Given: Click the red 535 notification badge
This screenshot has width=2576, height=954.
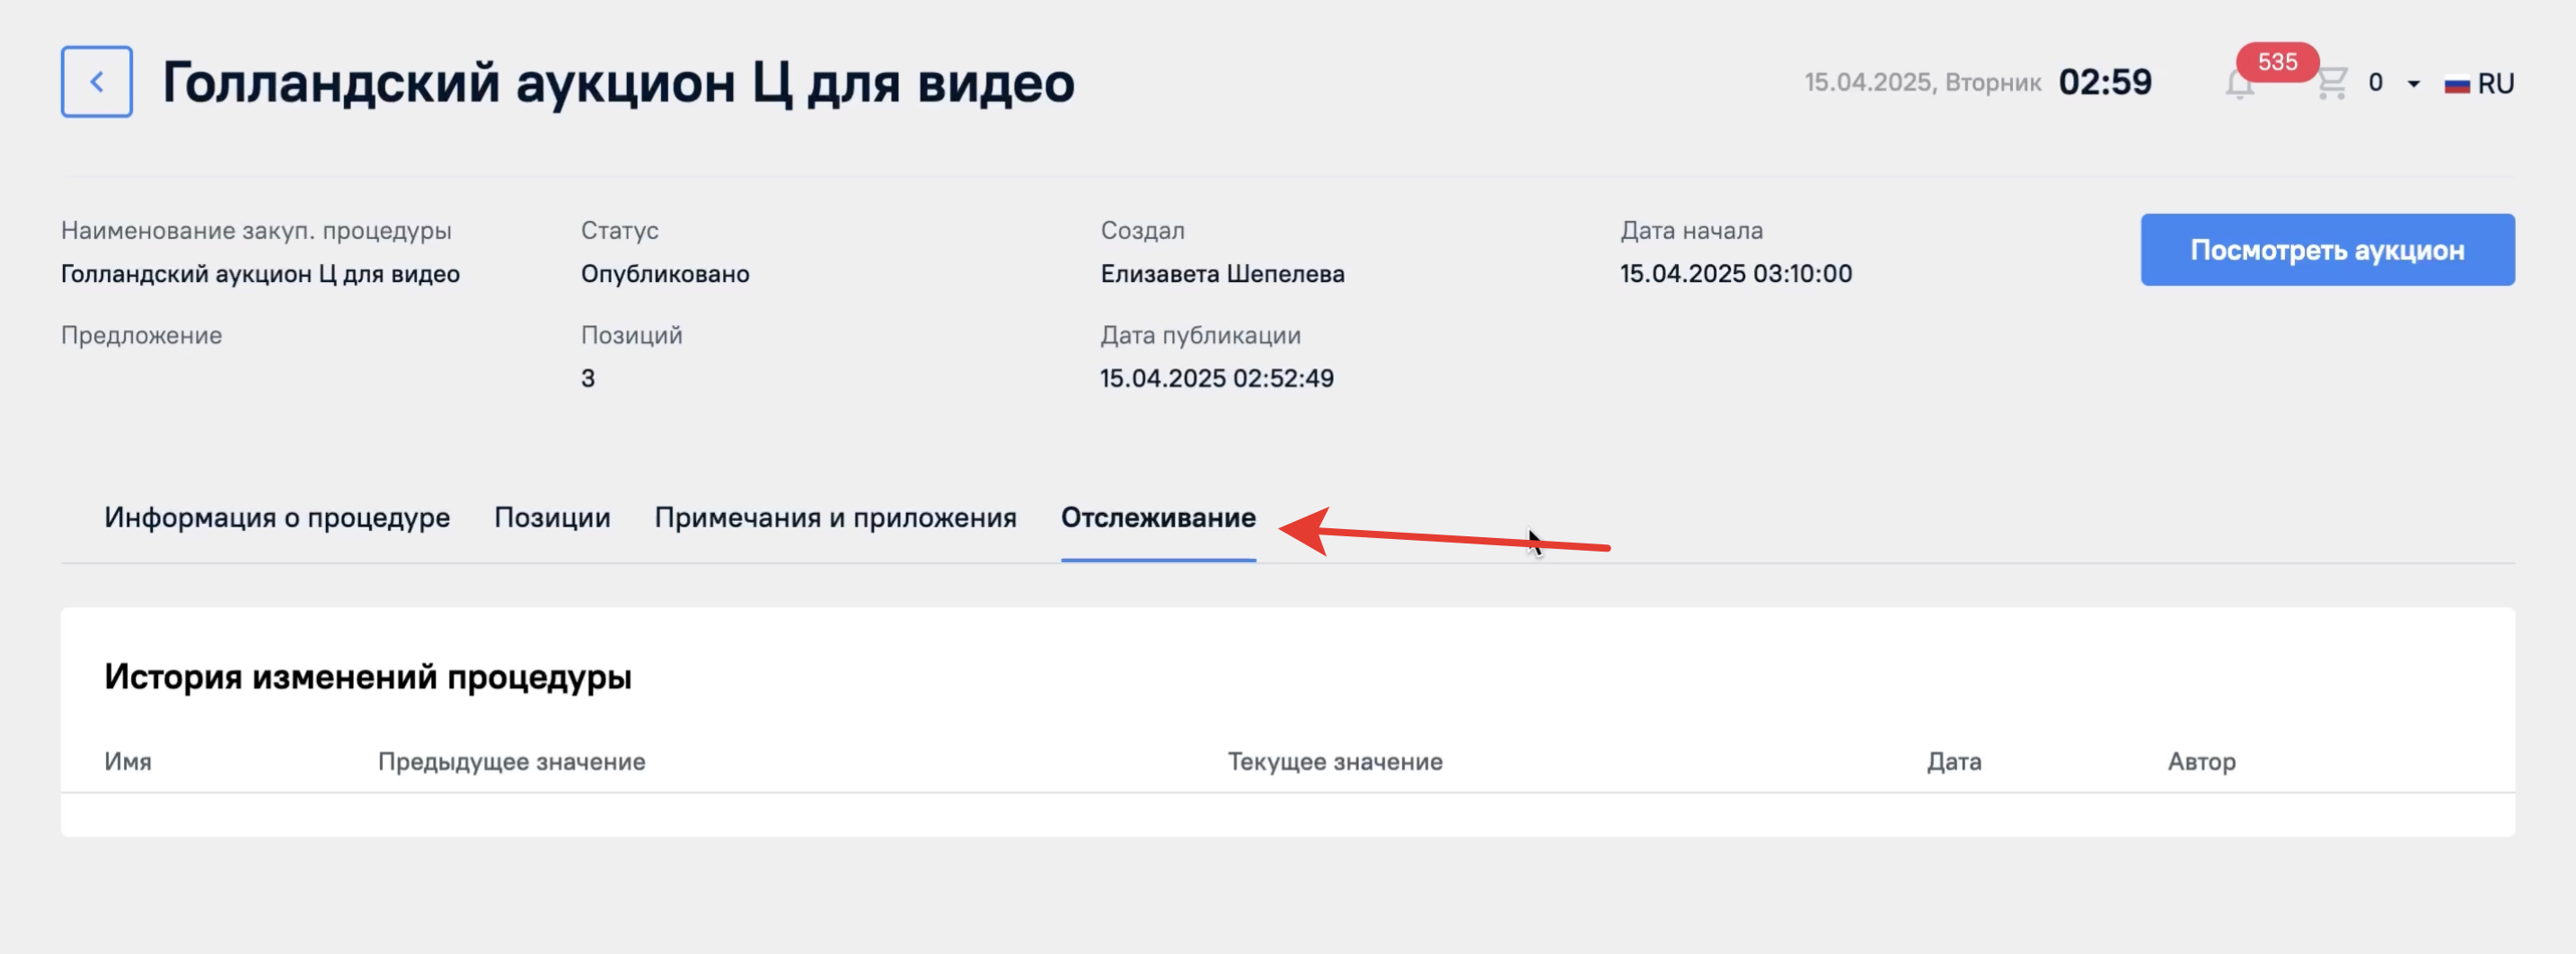Looking at the screenshot, I should 2277,62.
